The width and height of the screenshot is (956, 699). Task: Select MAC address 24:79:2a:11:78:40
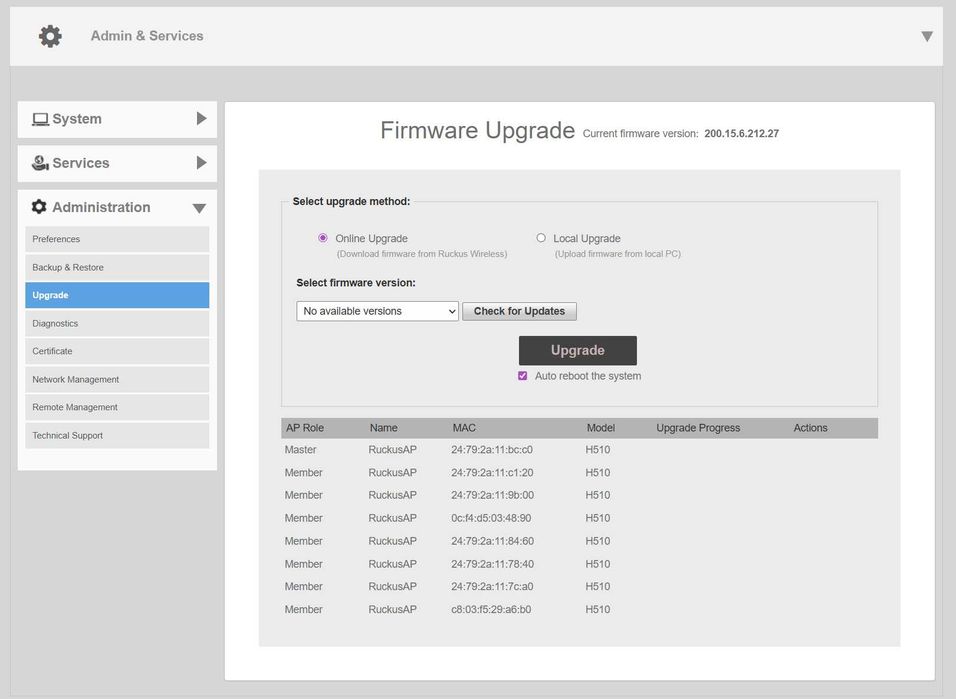(492, 564)
